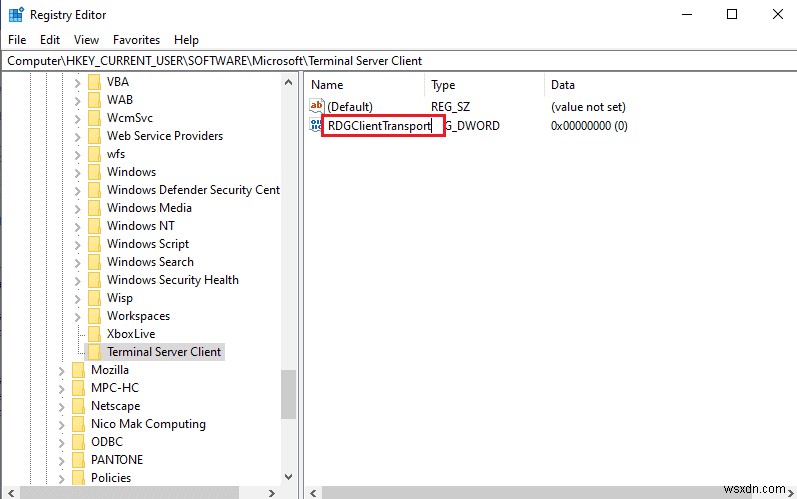Expand the Windows Media key

tap(77, 208)
